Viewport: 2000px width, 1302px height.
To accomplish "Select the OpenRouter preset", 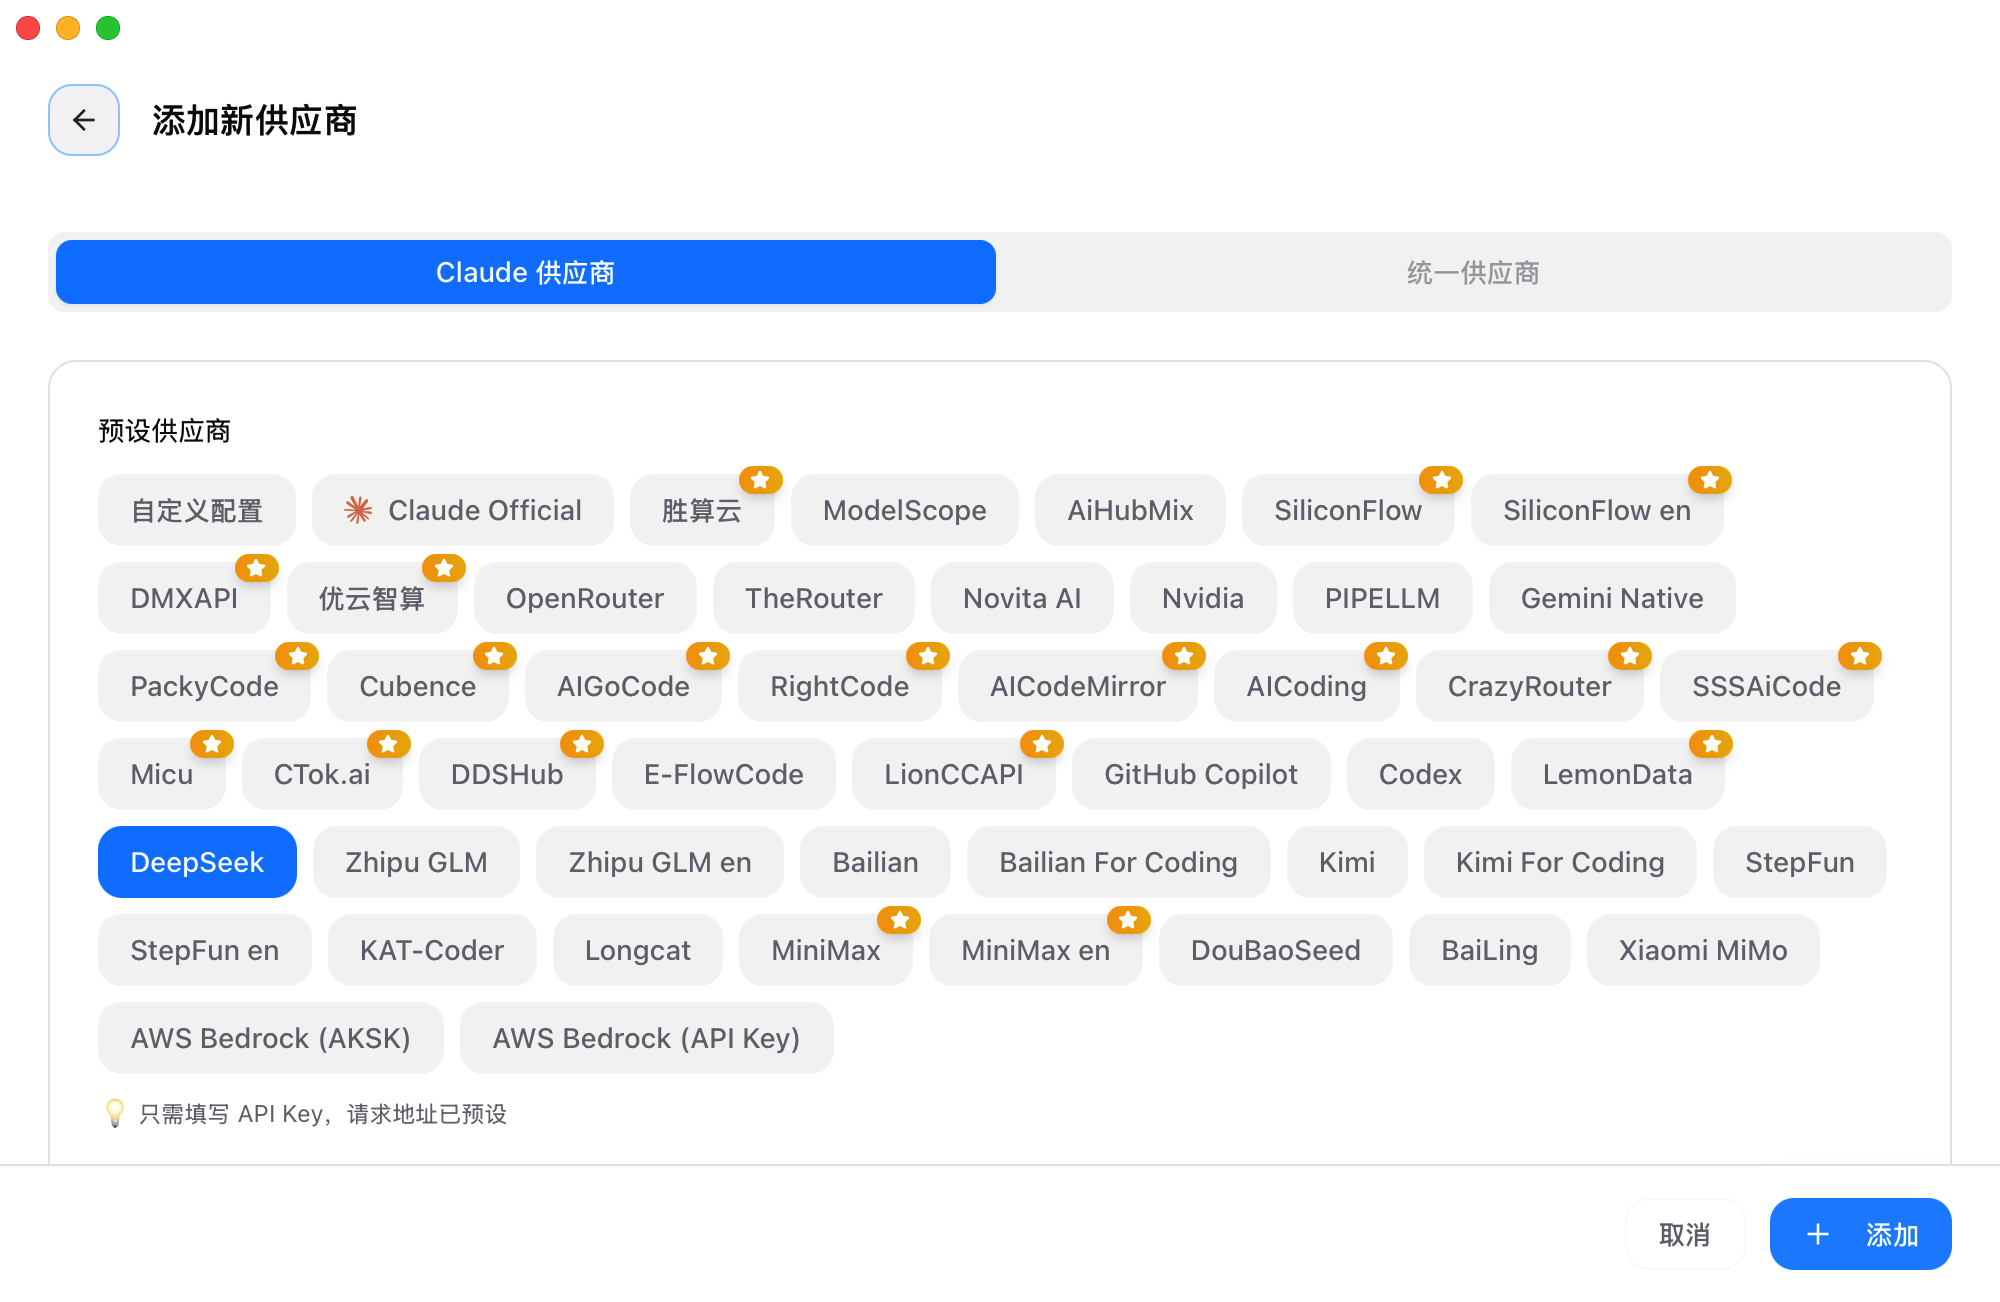I will (585, 598).
